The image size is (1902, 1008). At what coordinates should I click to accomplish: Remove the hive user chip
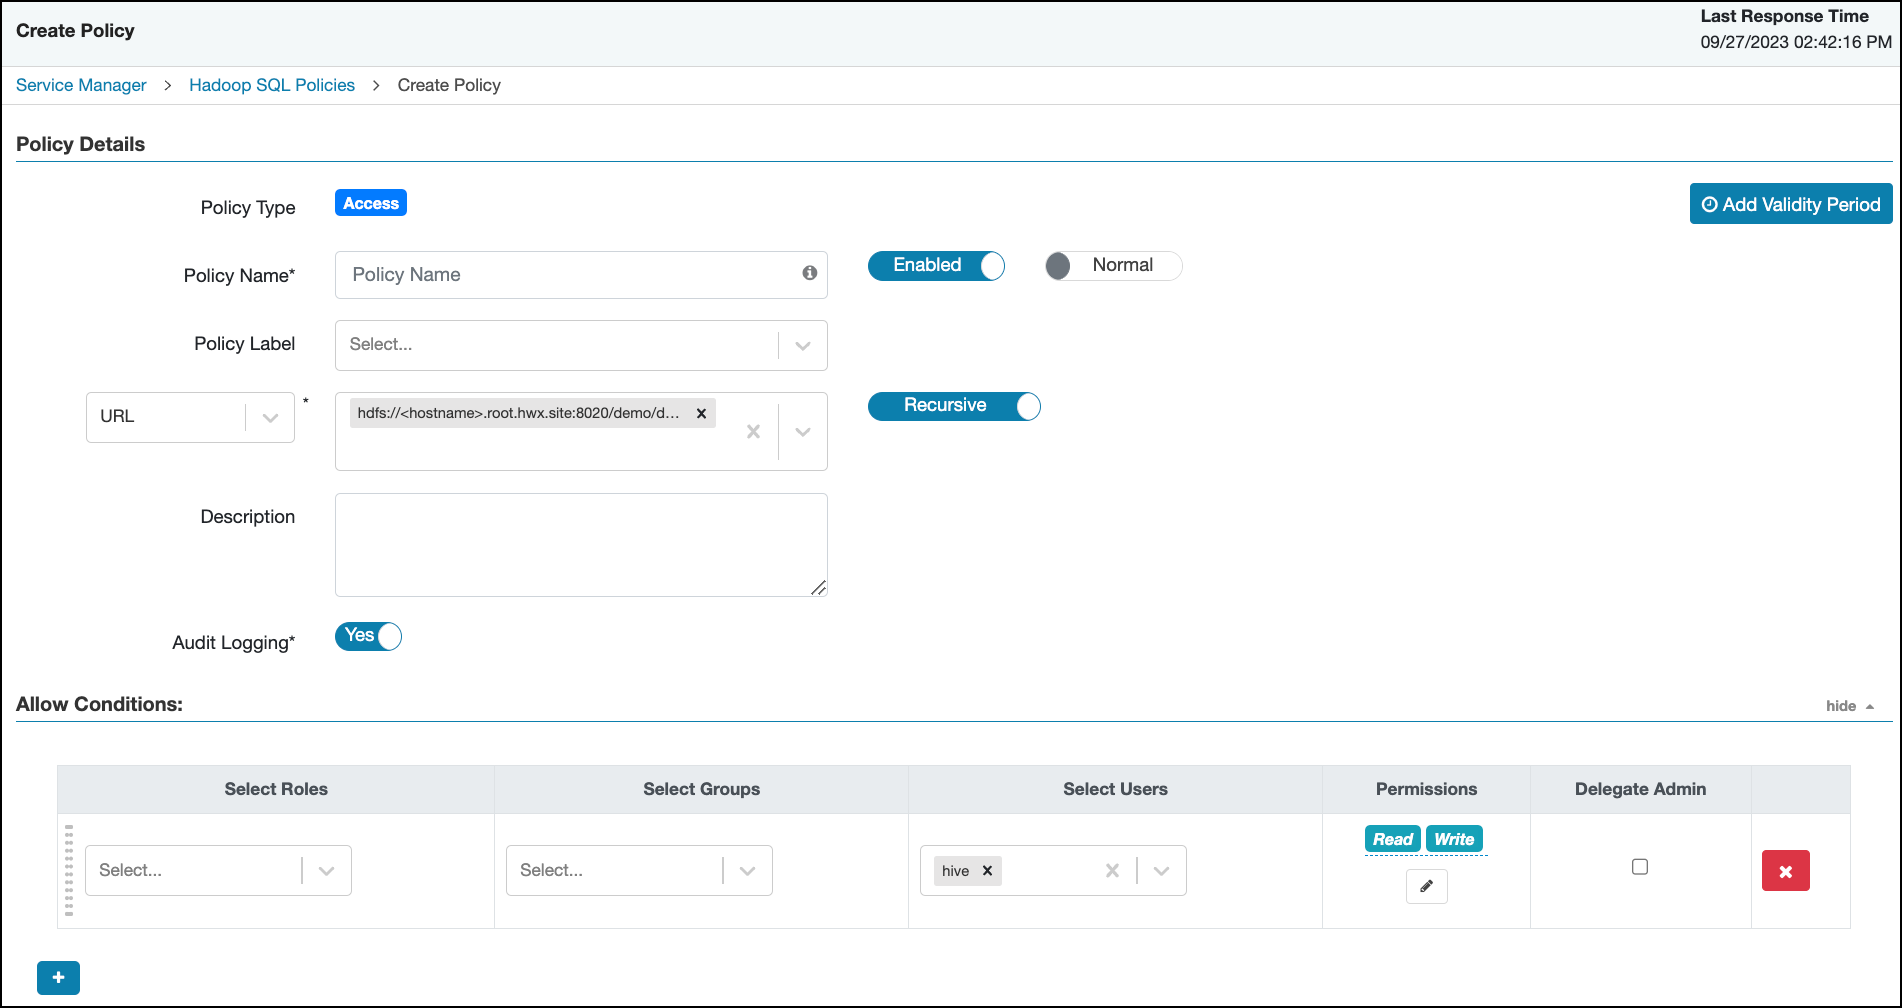coord(986,870)
